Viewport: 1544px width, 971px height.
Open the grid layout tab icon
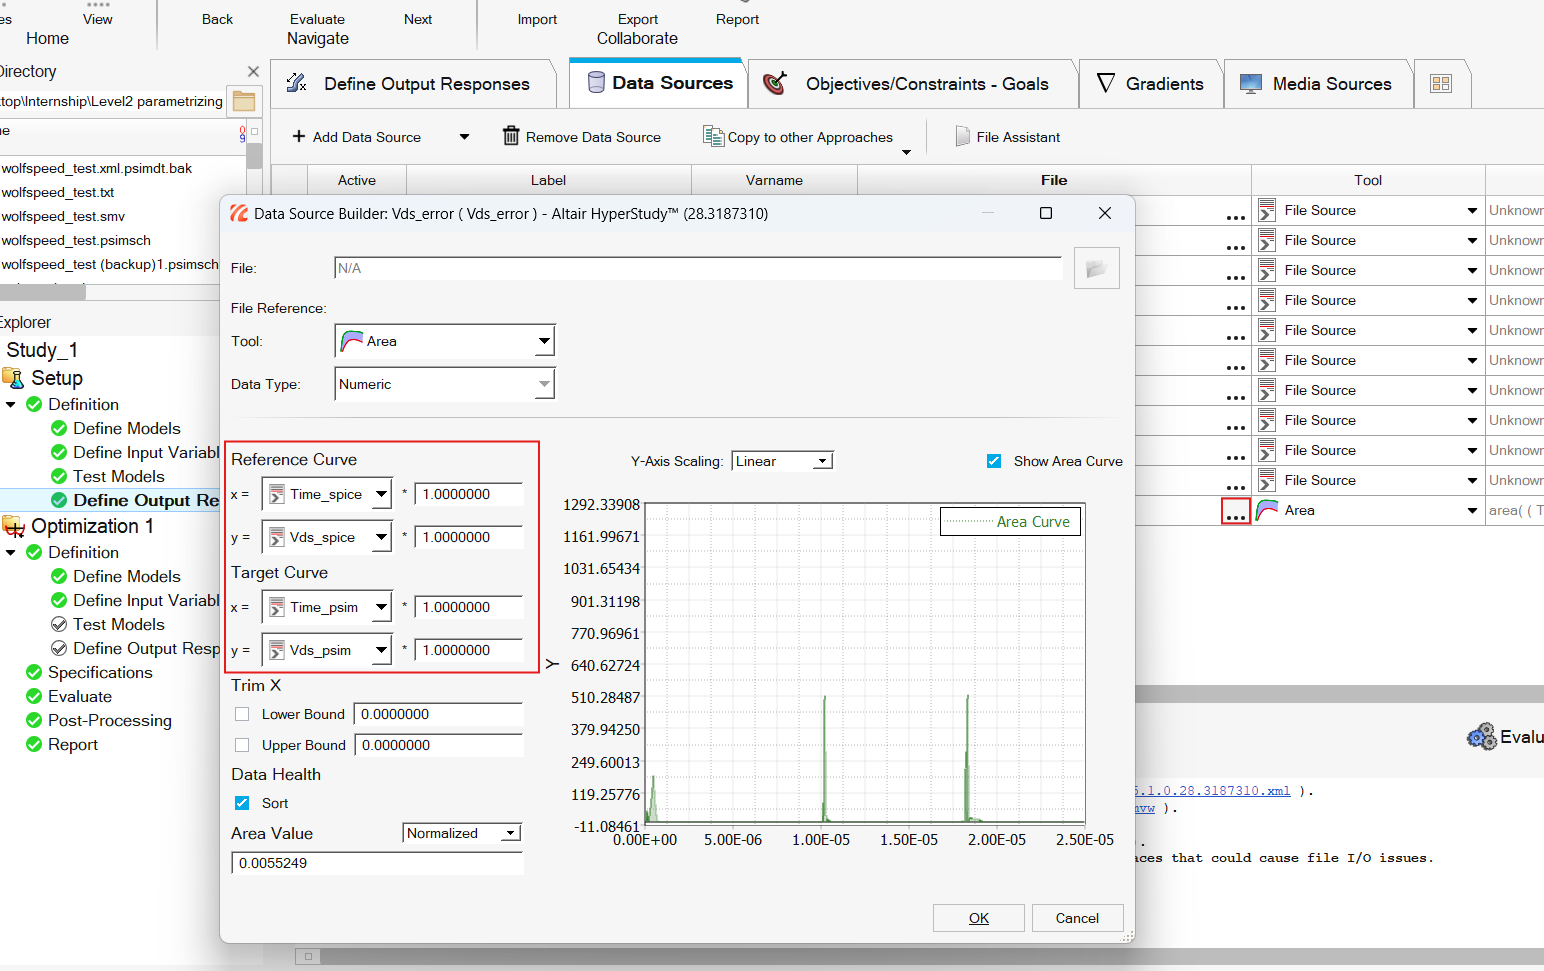1441,84
